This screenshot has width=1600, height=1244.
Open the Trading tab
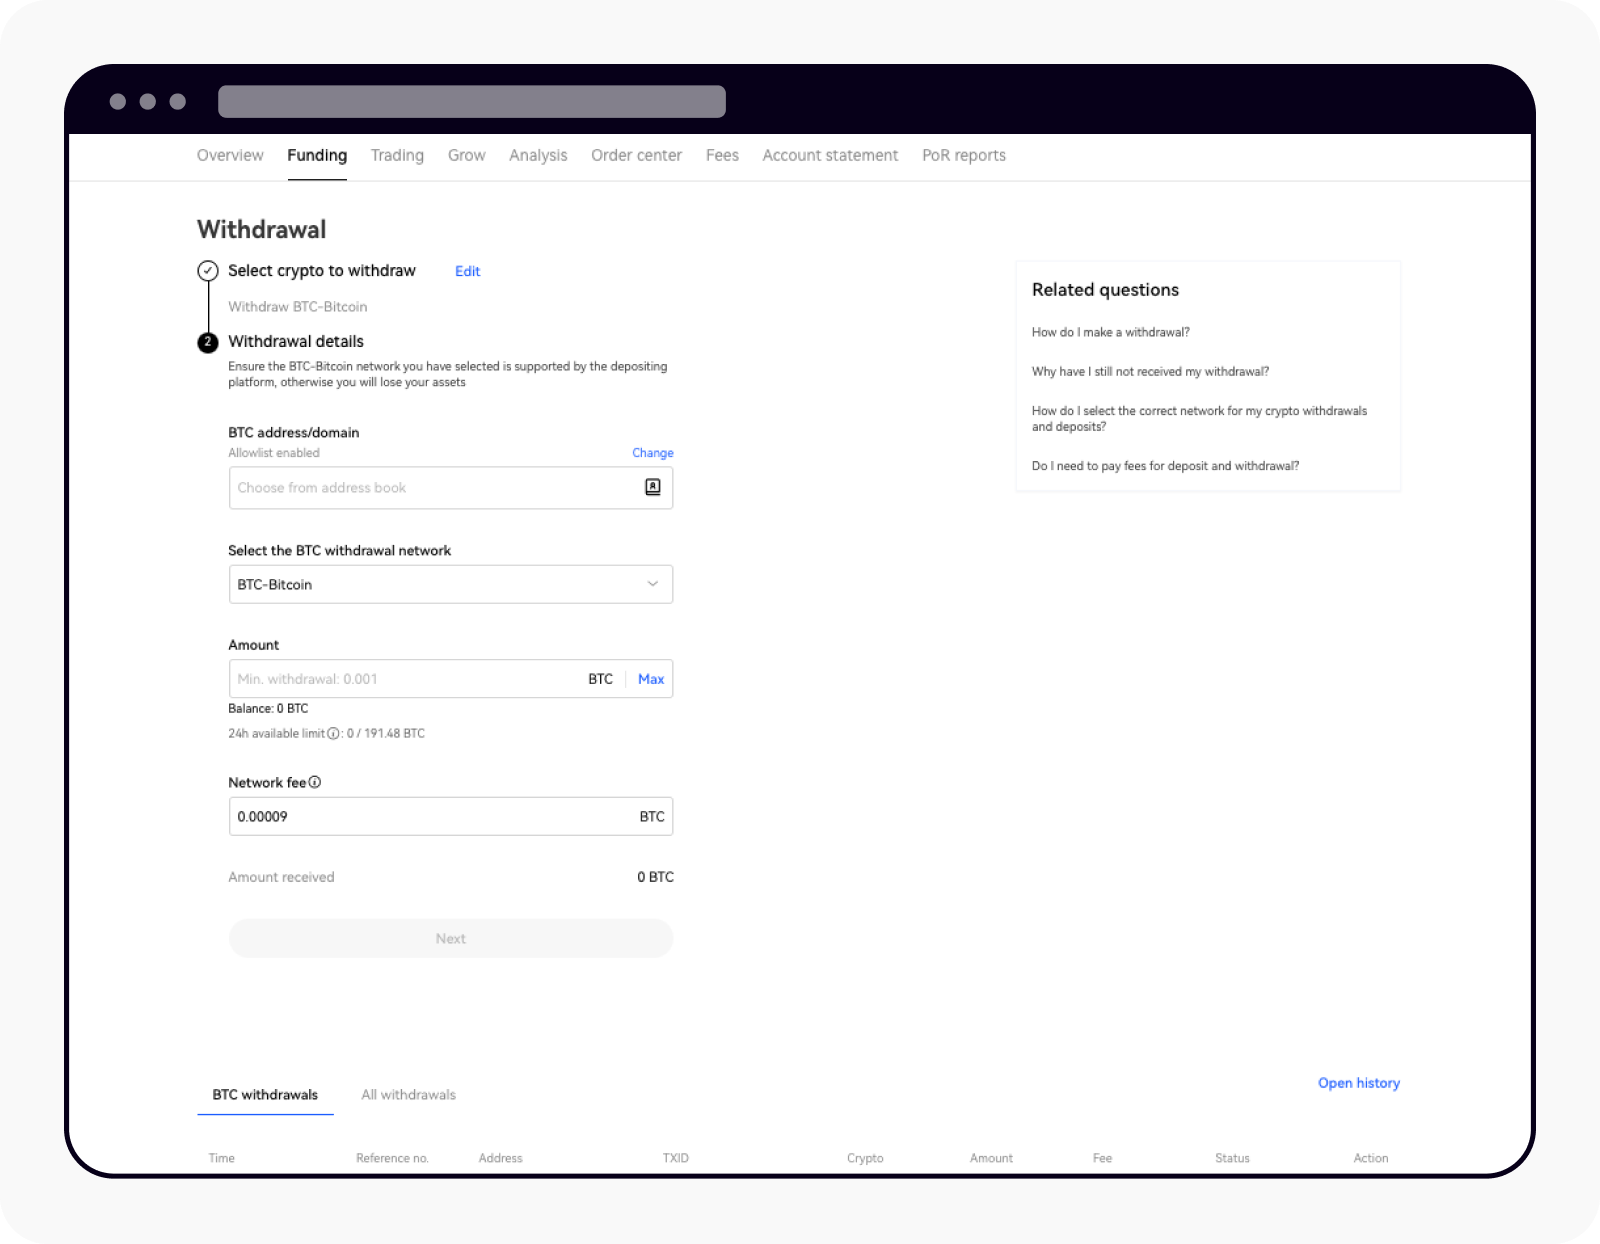[397, 155]
